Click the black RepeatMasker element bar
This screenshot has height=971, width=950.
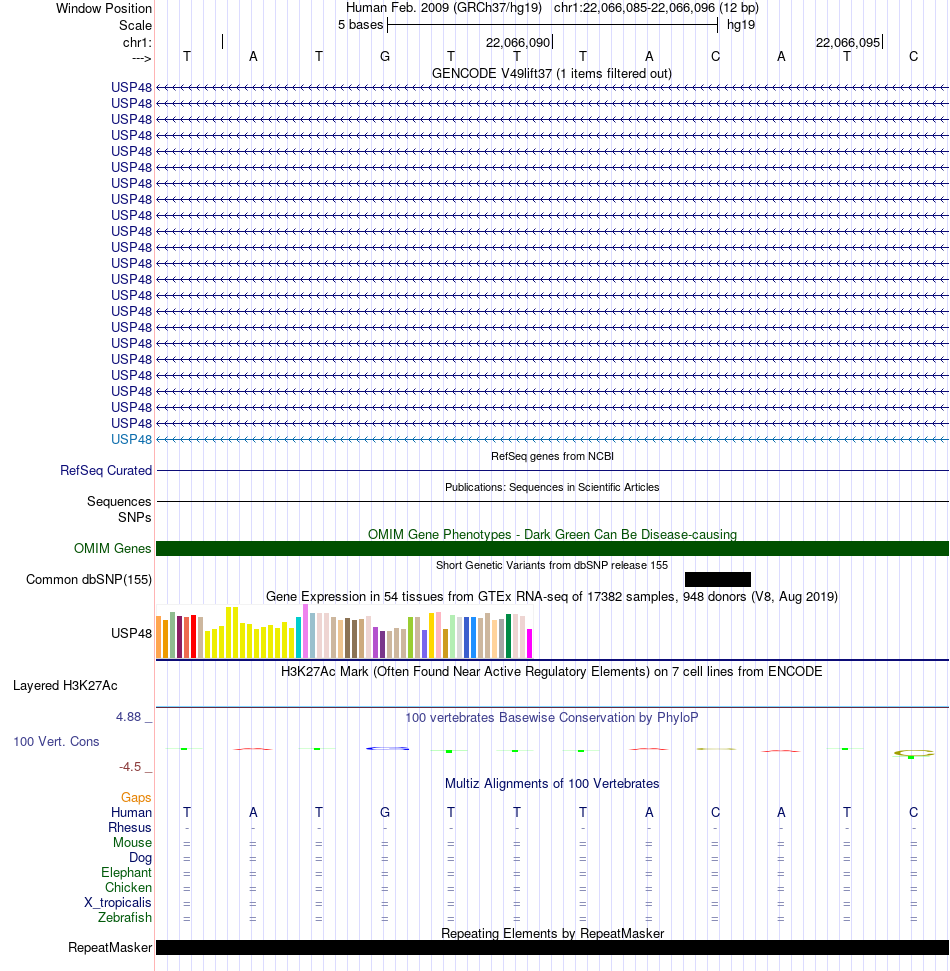552,947
